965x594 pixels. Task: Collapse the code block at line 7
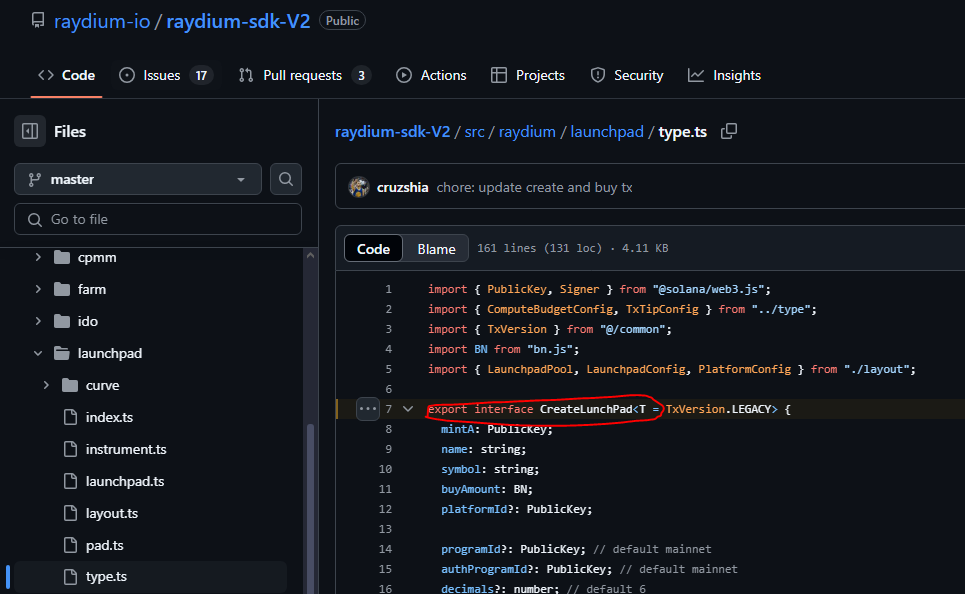[x=408, y=409]
